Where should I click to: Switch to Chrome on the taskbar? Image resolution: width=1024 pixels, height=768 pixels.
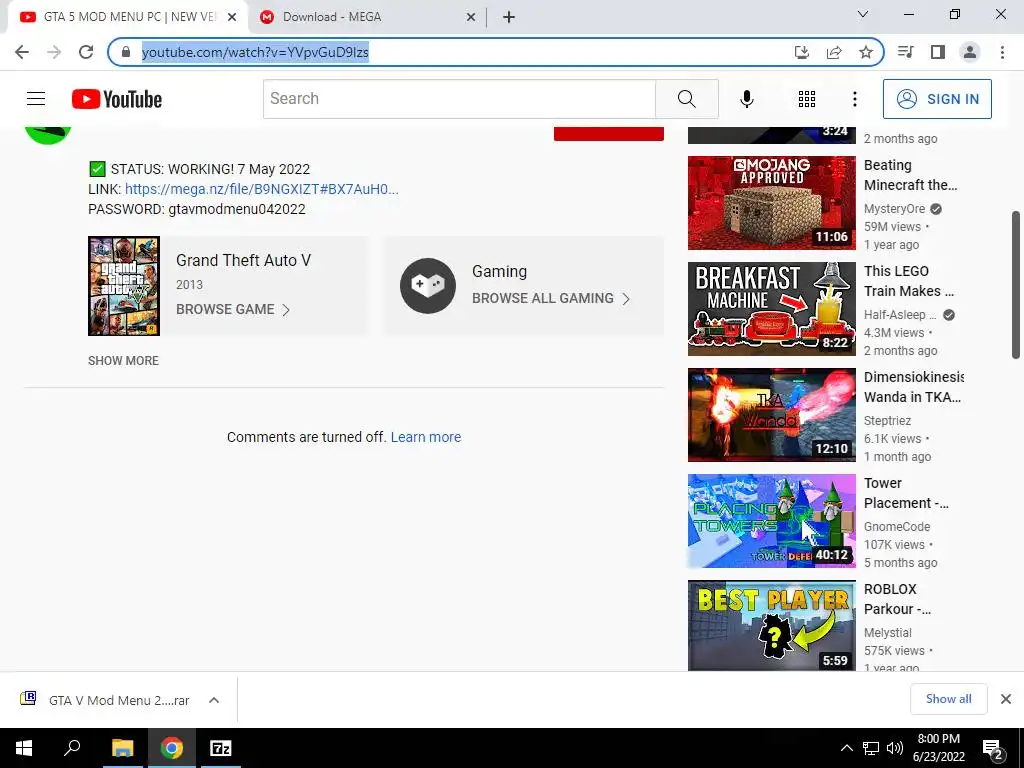171,748
